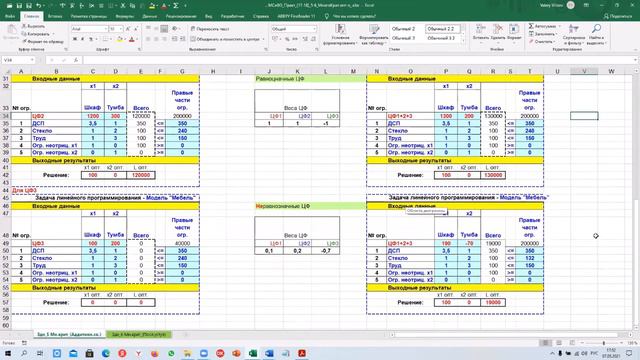Click the AutoSum sigma in quick access toolbar
The height and width of the screenshot is (360, 640).
tap(176, 6)
